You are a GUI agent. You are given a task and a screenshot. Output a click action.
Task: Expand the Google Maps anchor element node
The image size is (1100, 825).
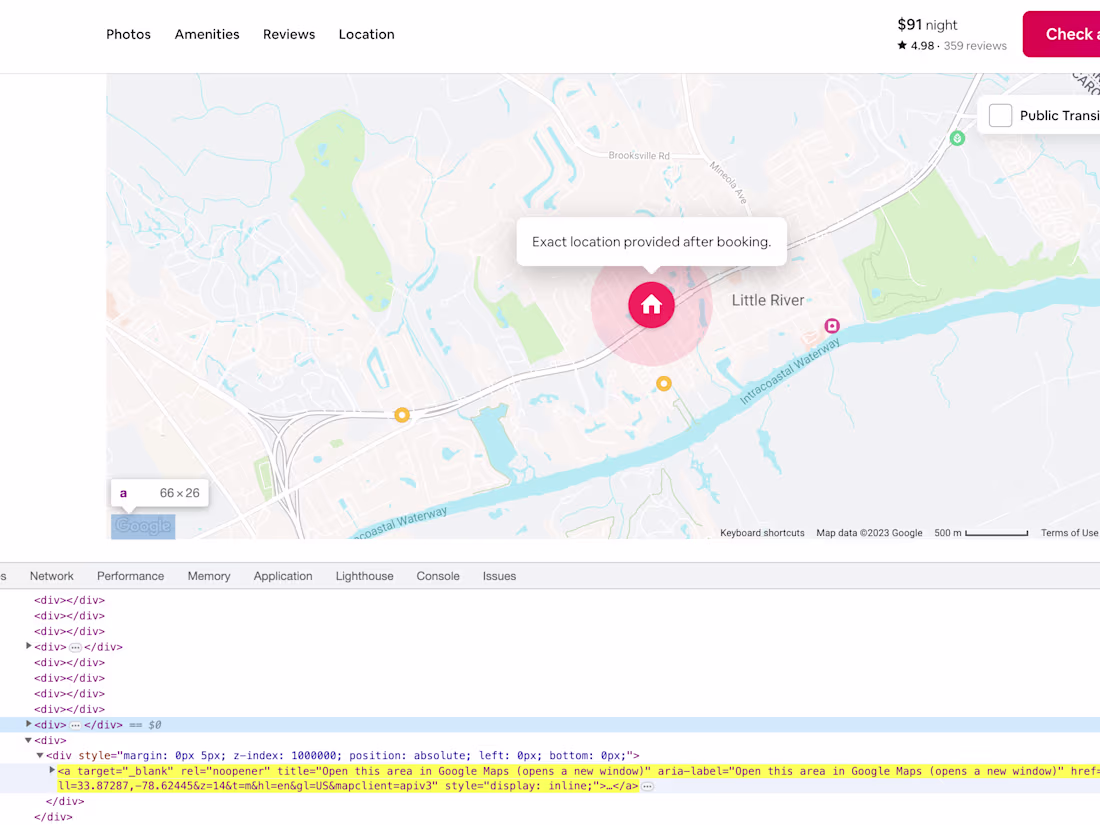click(52, 771)
